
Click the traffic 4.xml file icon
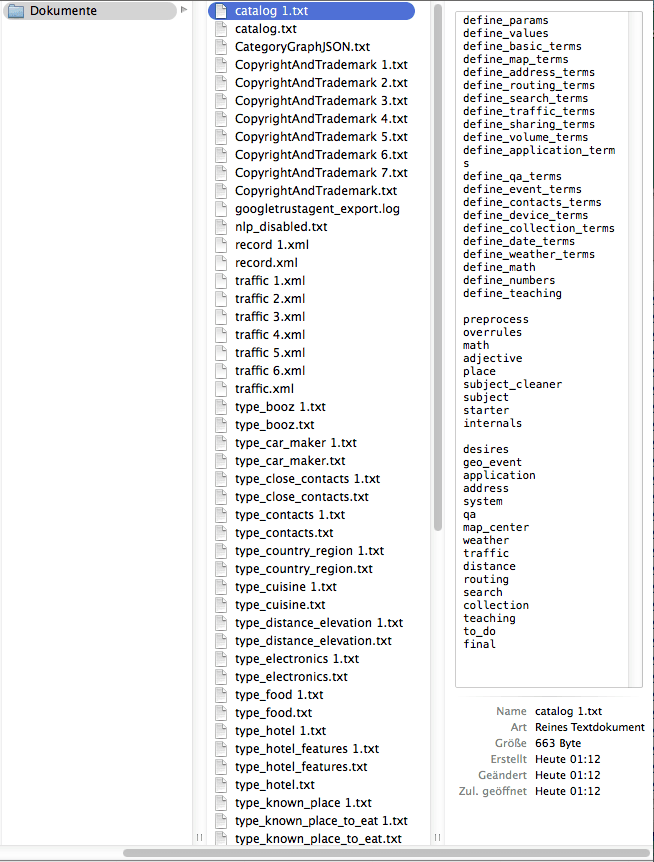tap(221, 335)
